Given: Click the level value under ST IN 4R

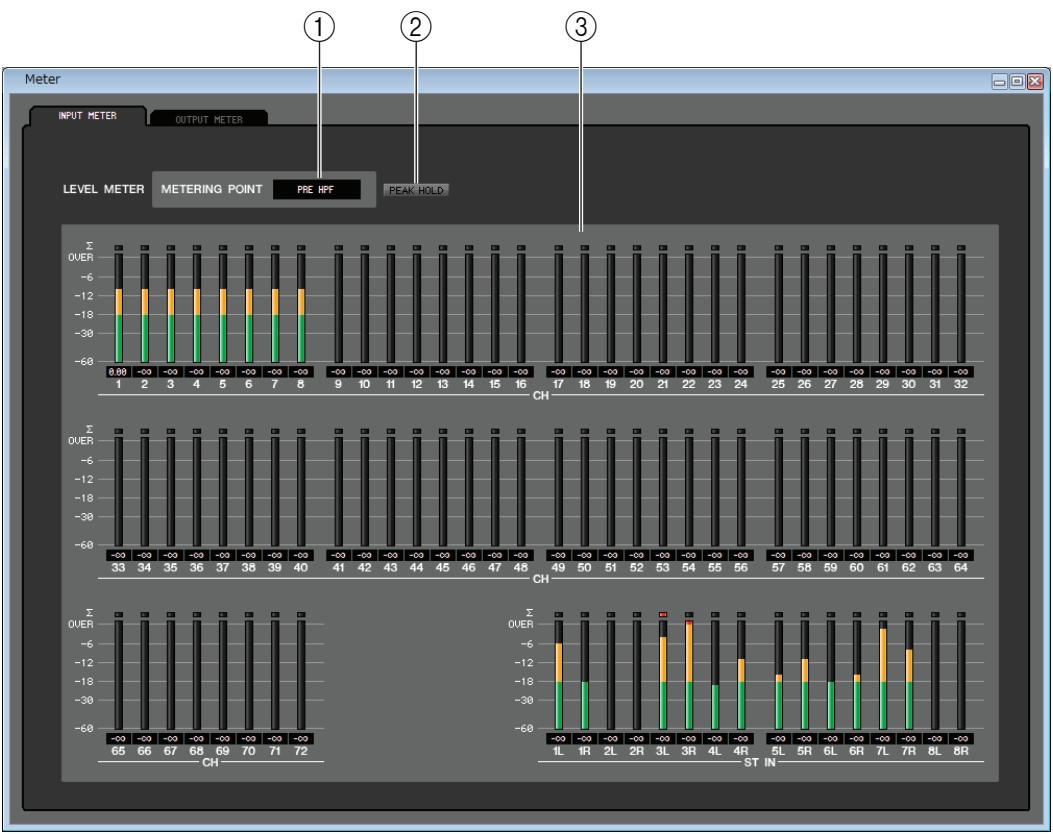Looking at the screenshot, I should (x=741, y=738).
